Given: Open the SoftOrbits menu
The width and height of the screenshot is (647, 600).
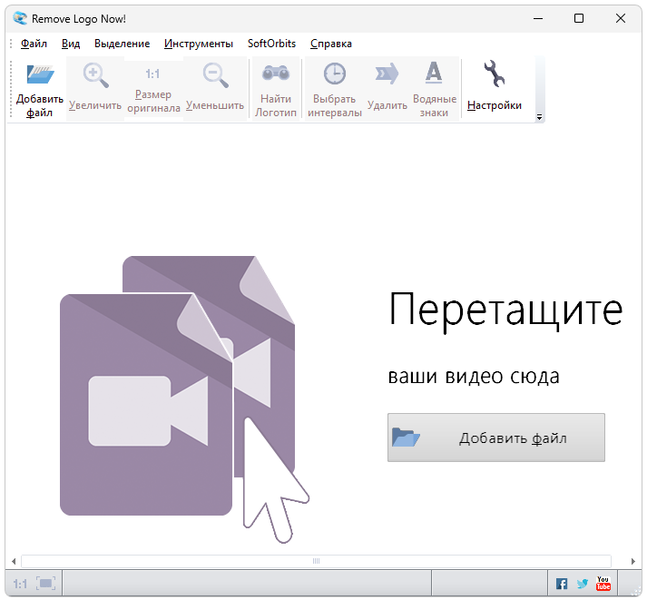Looking at the screenshot, I should click(272, 43).
